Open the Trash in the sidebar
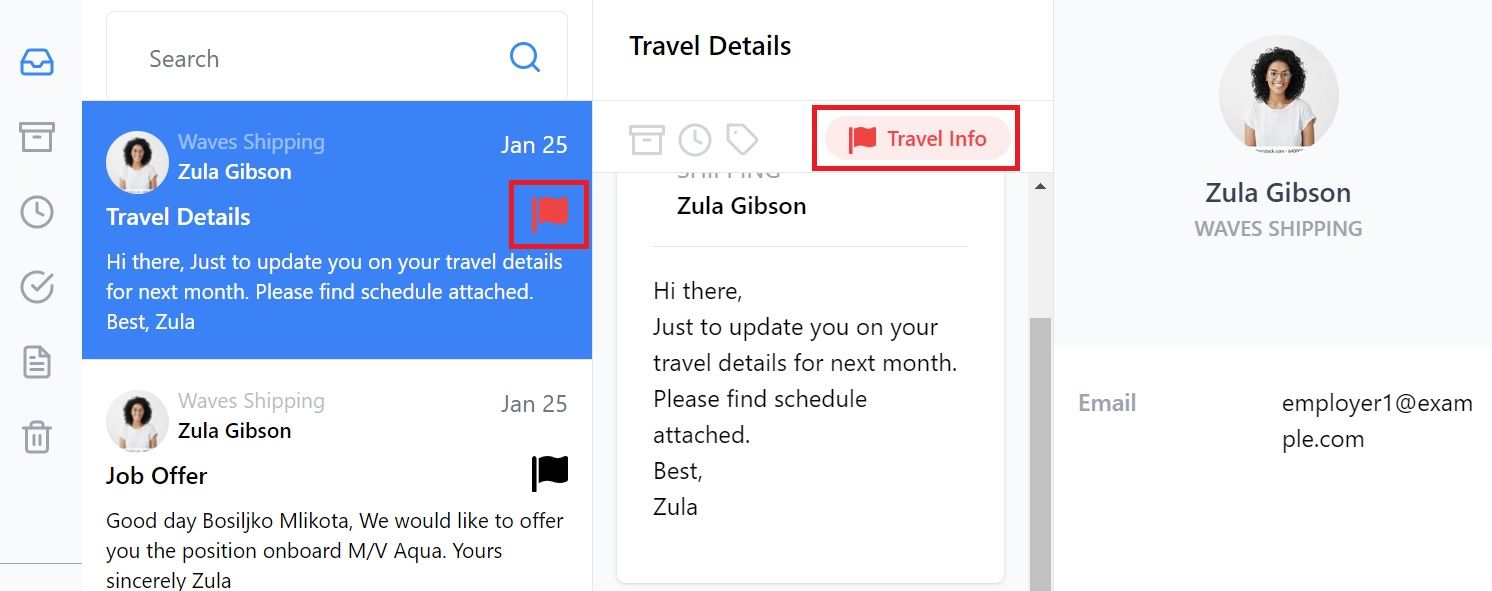1492x591 pixels. click(x=37, y=437)
